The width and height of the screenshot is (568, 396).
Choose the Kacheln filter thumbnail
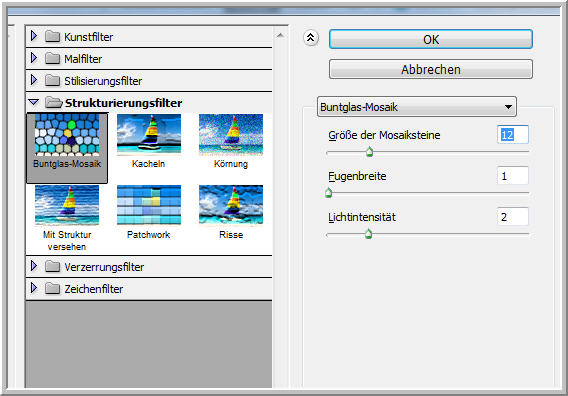(149, 135)
